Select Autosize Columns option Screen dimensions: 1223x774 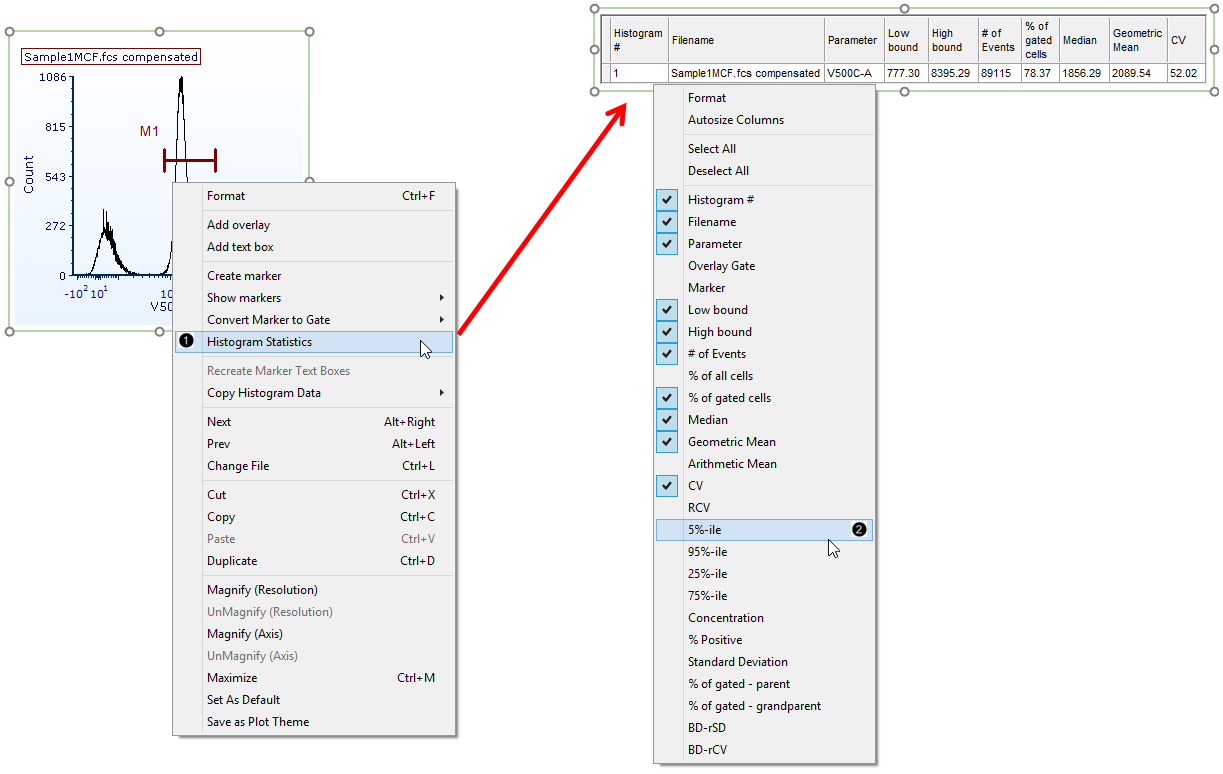735,120
